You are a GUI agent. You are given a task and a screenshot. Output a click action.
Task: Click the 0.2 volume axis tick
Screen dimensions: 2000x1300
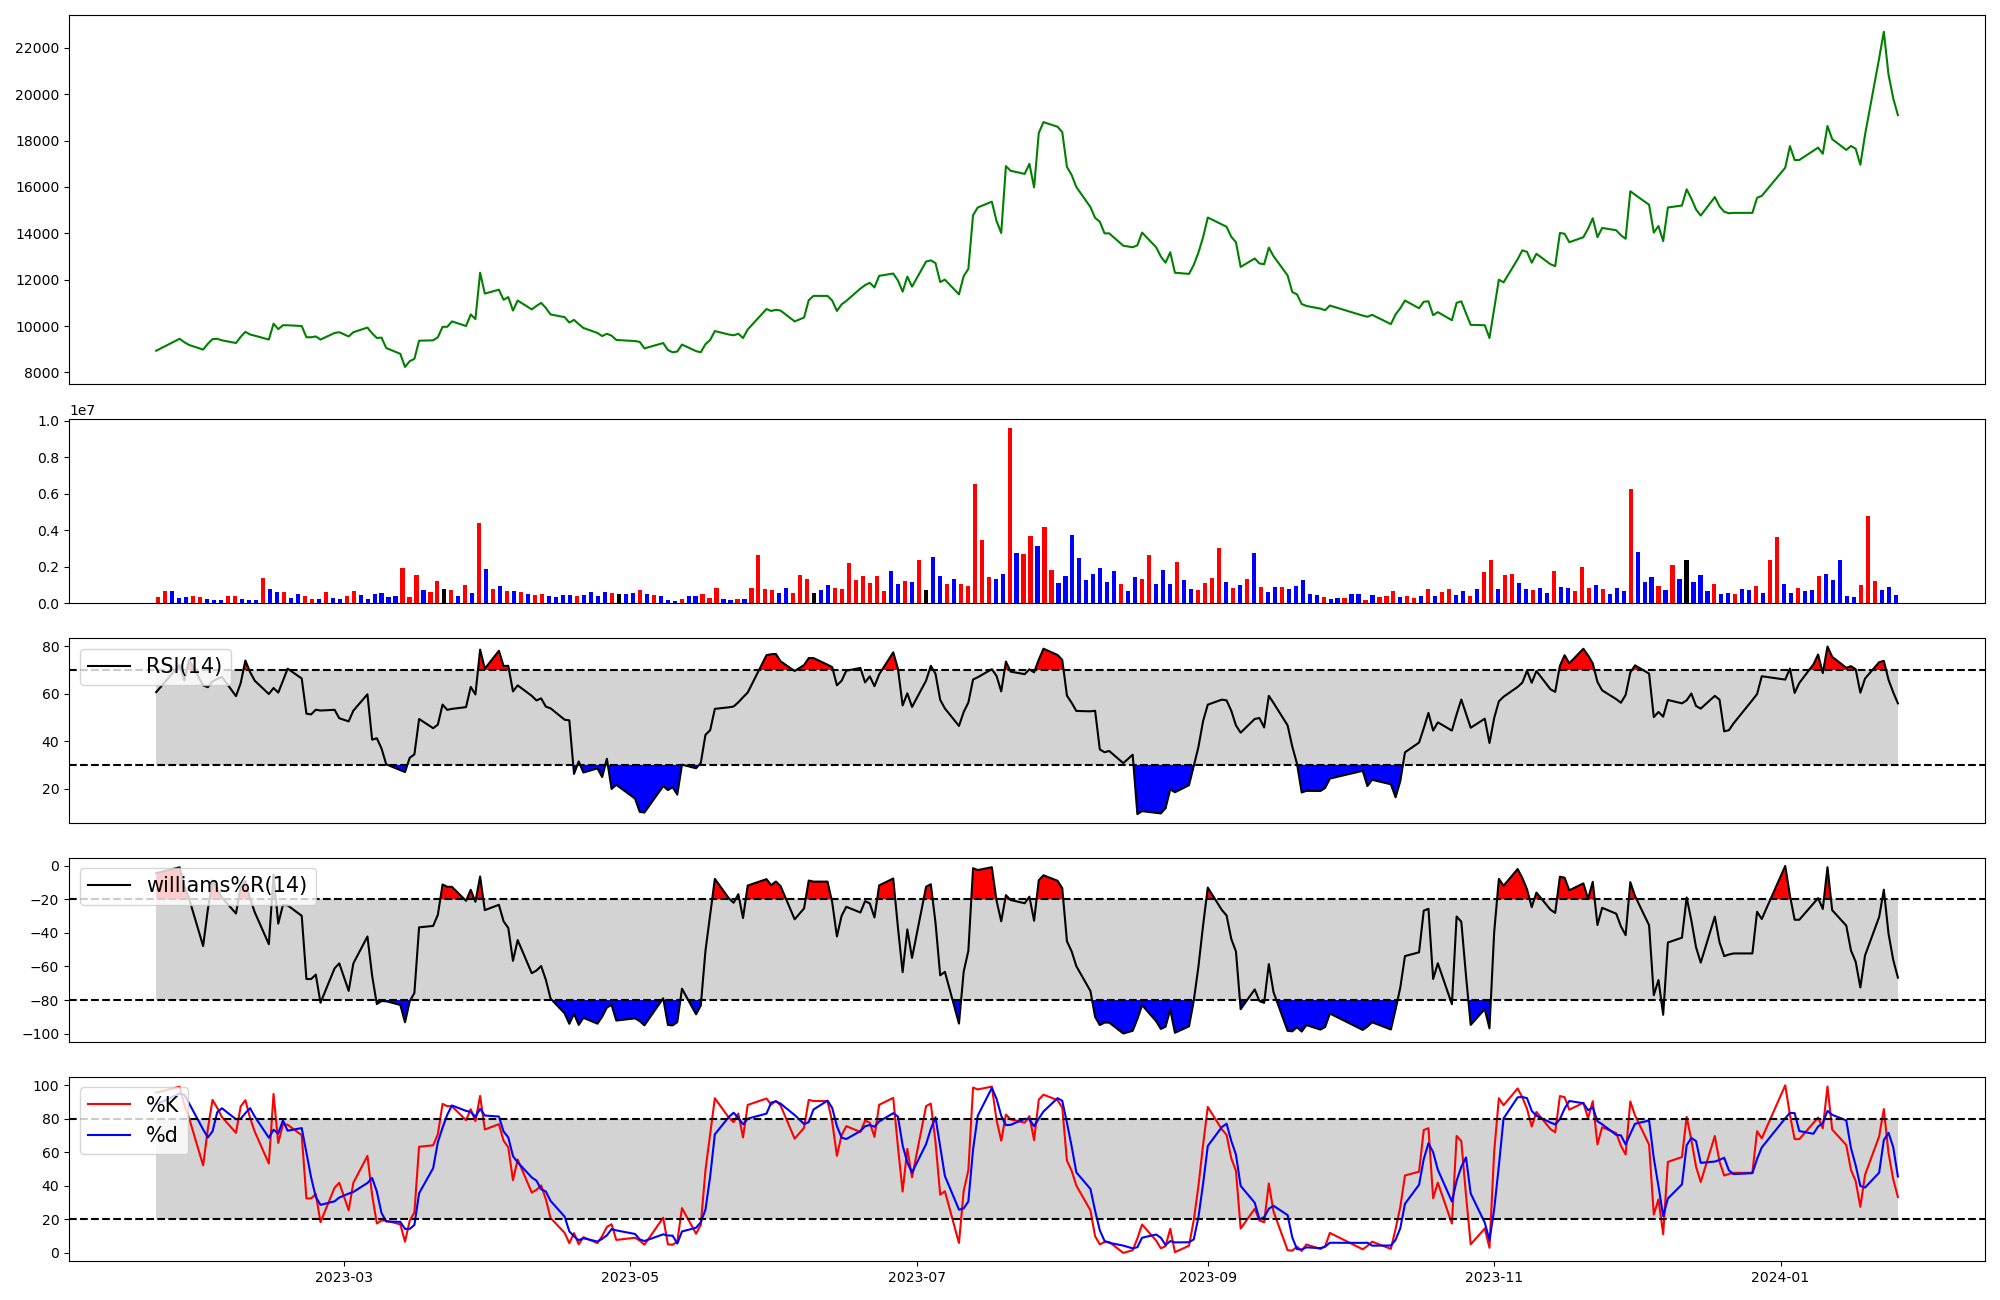(x=49, y=567)
